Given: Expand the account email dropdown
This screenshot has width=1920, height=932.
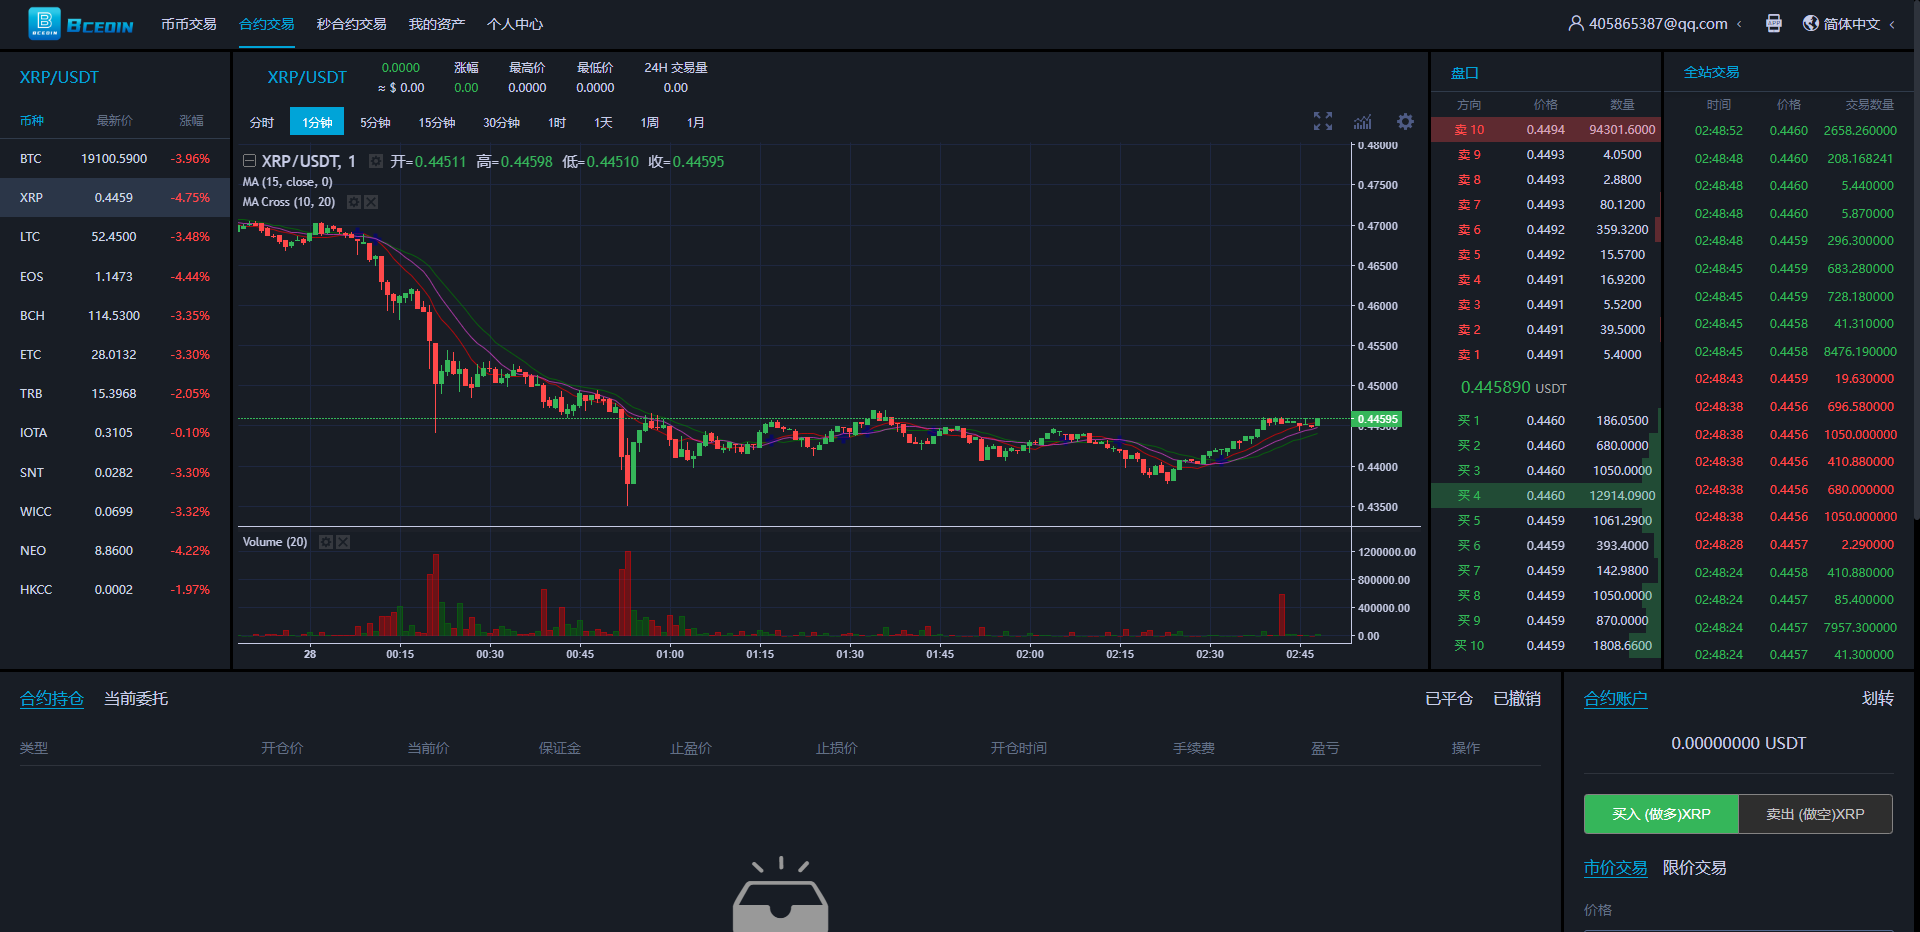Looking at the screenshot, I should tap(1739, 24).
